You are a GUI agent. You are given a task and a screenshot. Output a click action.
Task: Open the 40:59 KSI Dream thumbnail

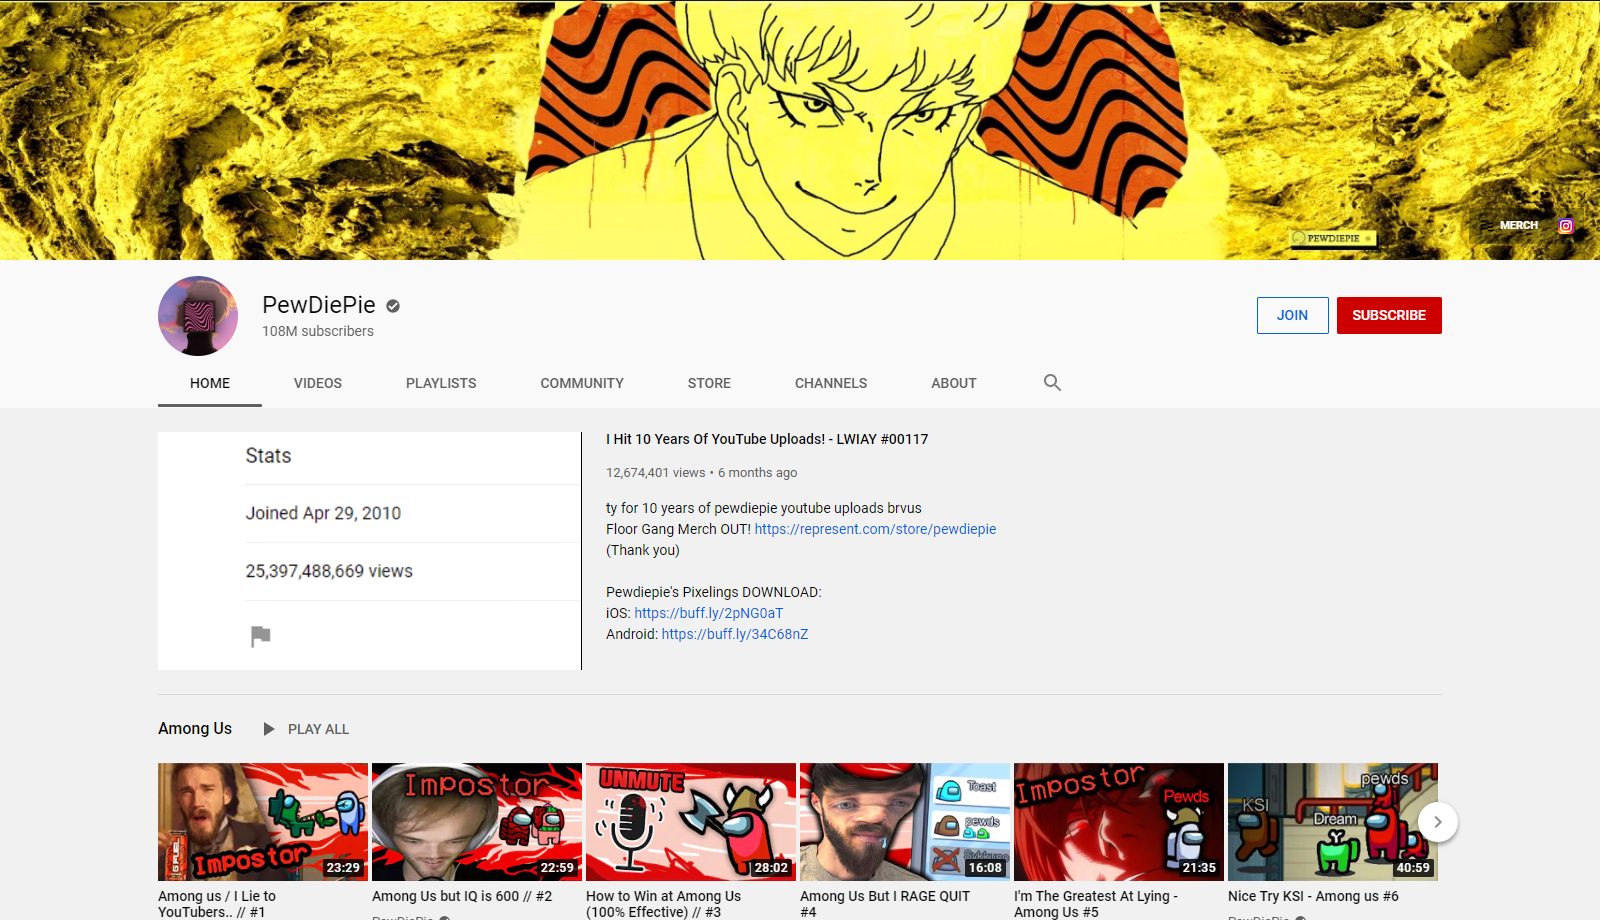(x=1333, y=822)
